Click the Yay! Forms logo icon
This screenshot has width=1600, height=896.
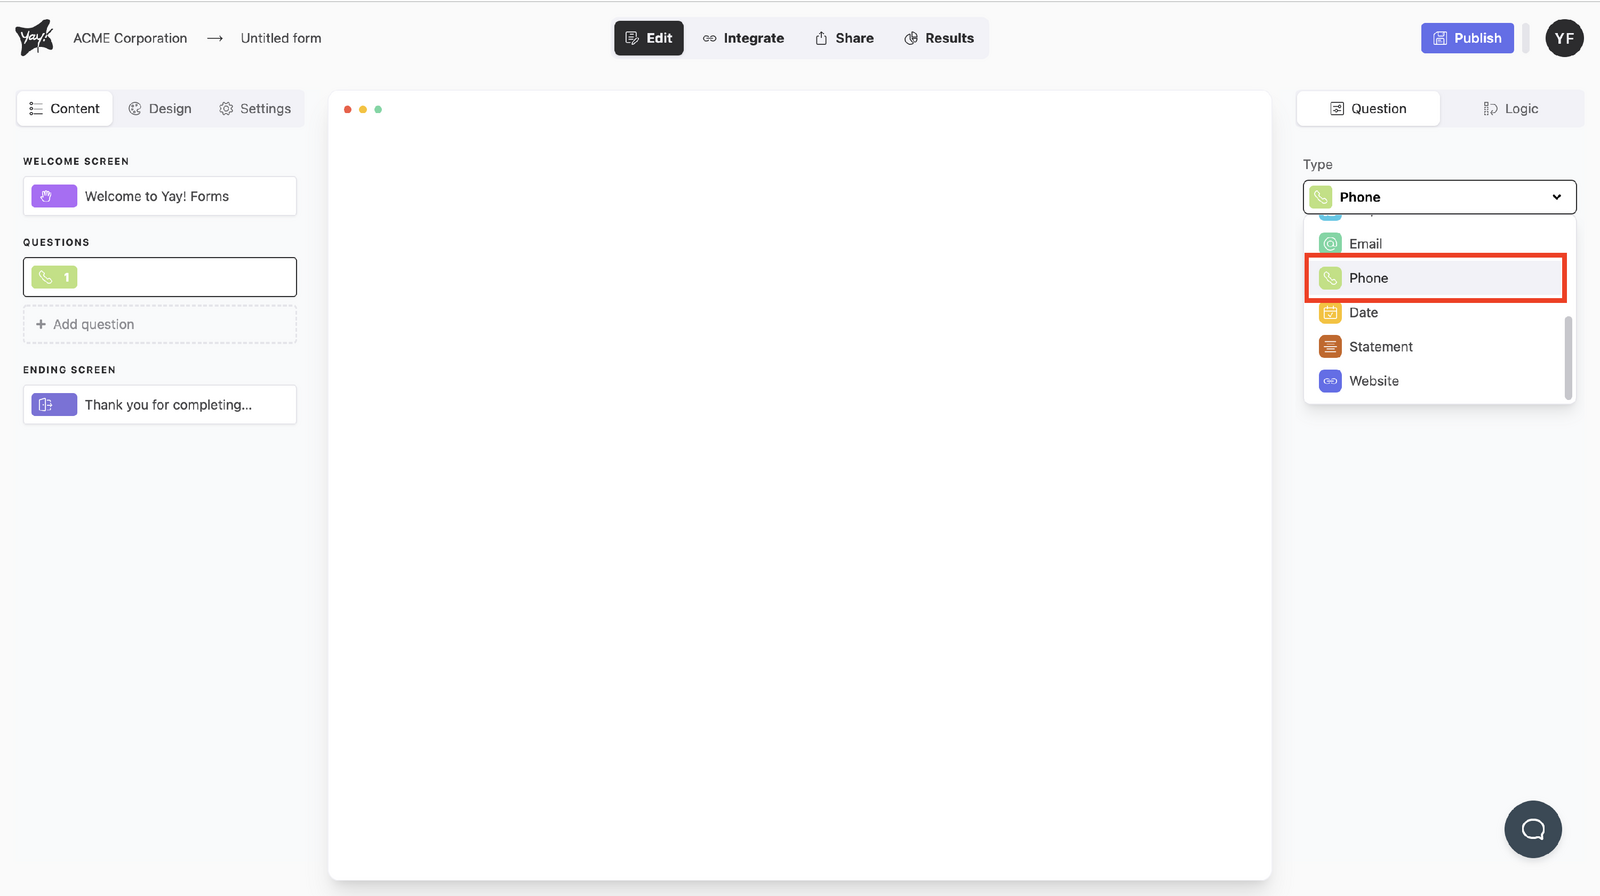pos(34,38)
